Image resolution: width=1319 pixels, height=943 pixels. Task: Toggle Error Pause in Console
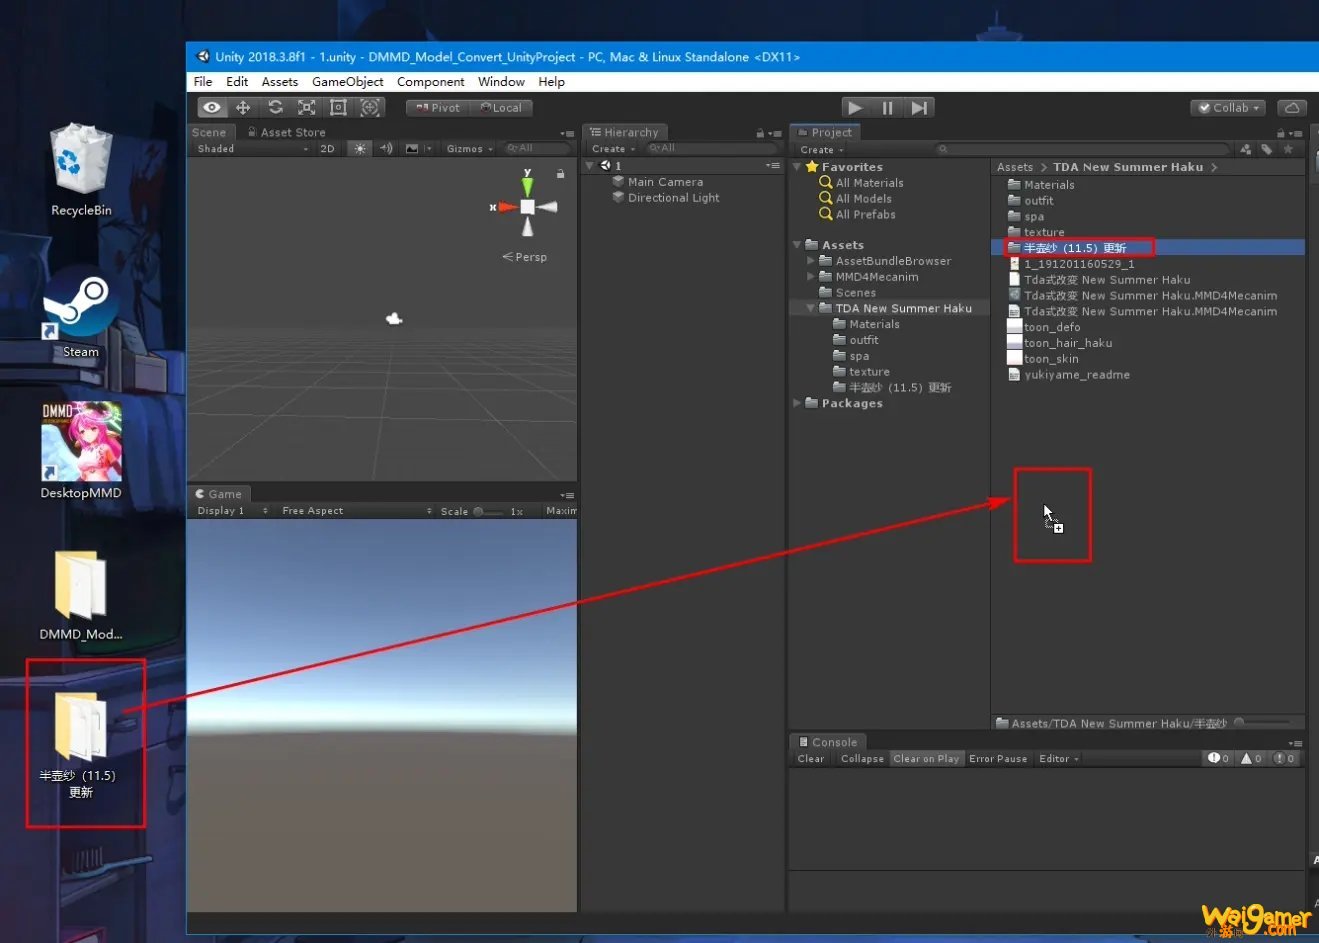(x=998, y=758)
